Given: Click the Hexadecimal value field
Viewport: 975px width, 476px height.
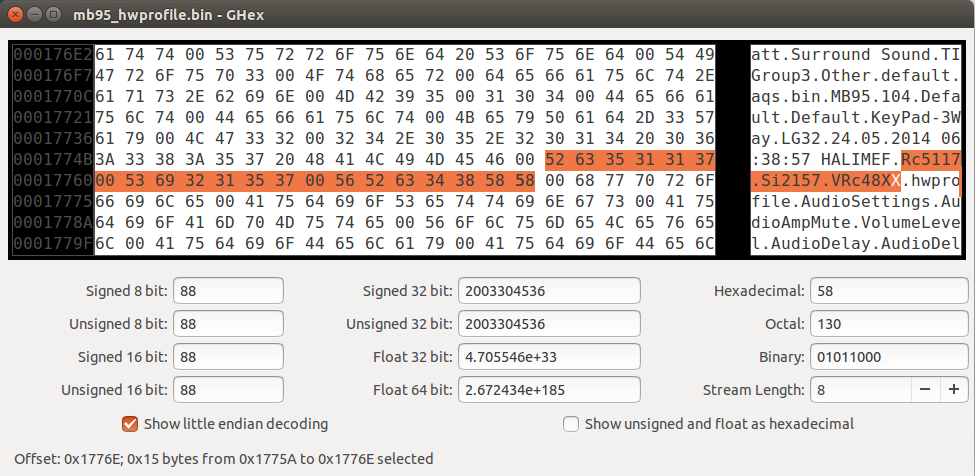Looking at the screenshot, I should 888,291.
